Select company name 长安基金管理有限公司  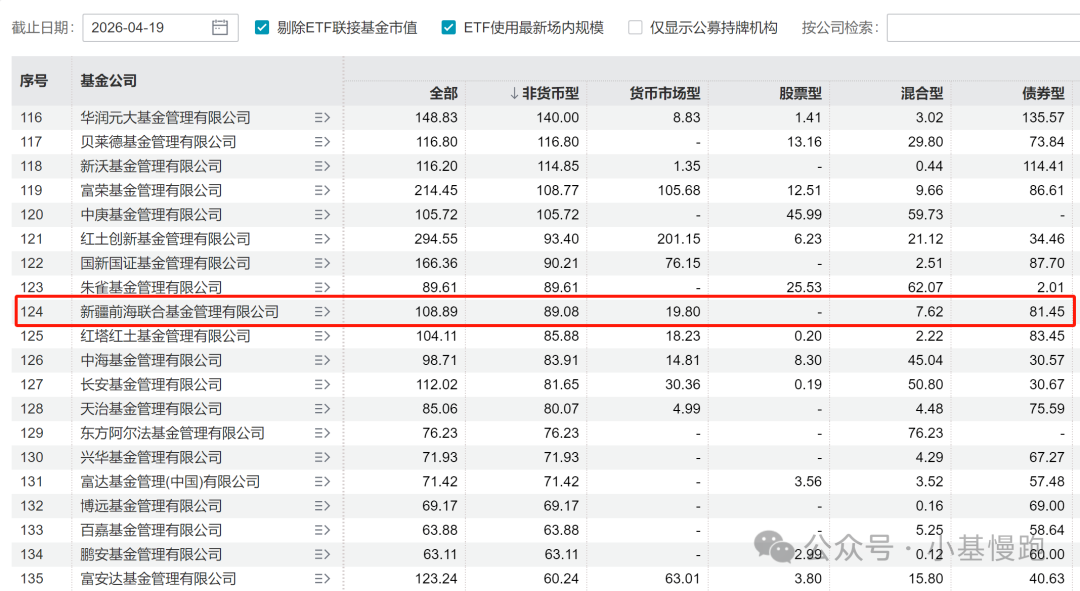[x=151, y=384]
